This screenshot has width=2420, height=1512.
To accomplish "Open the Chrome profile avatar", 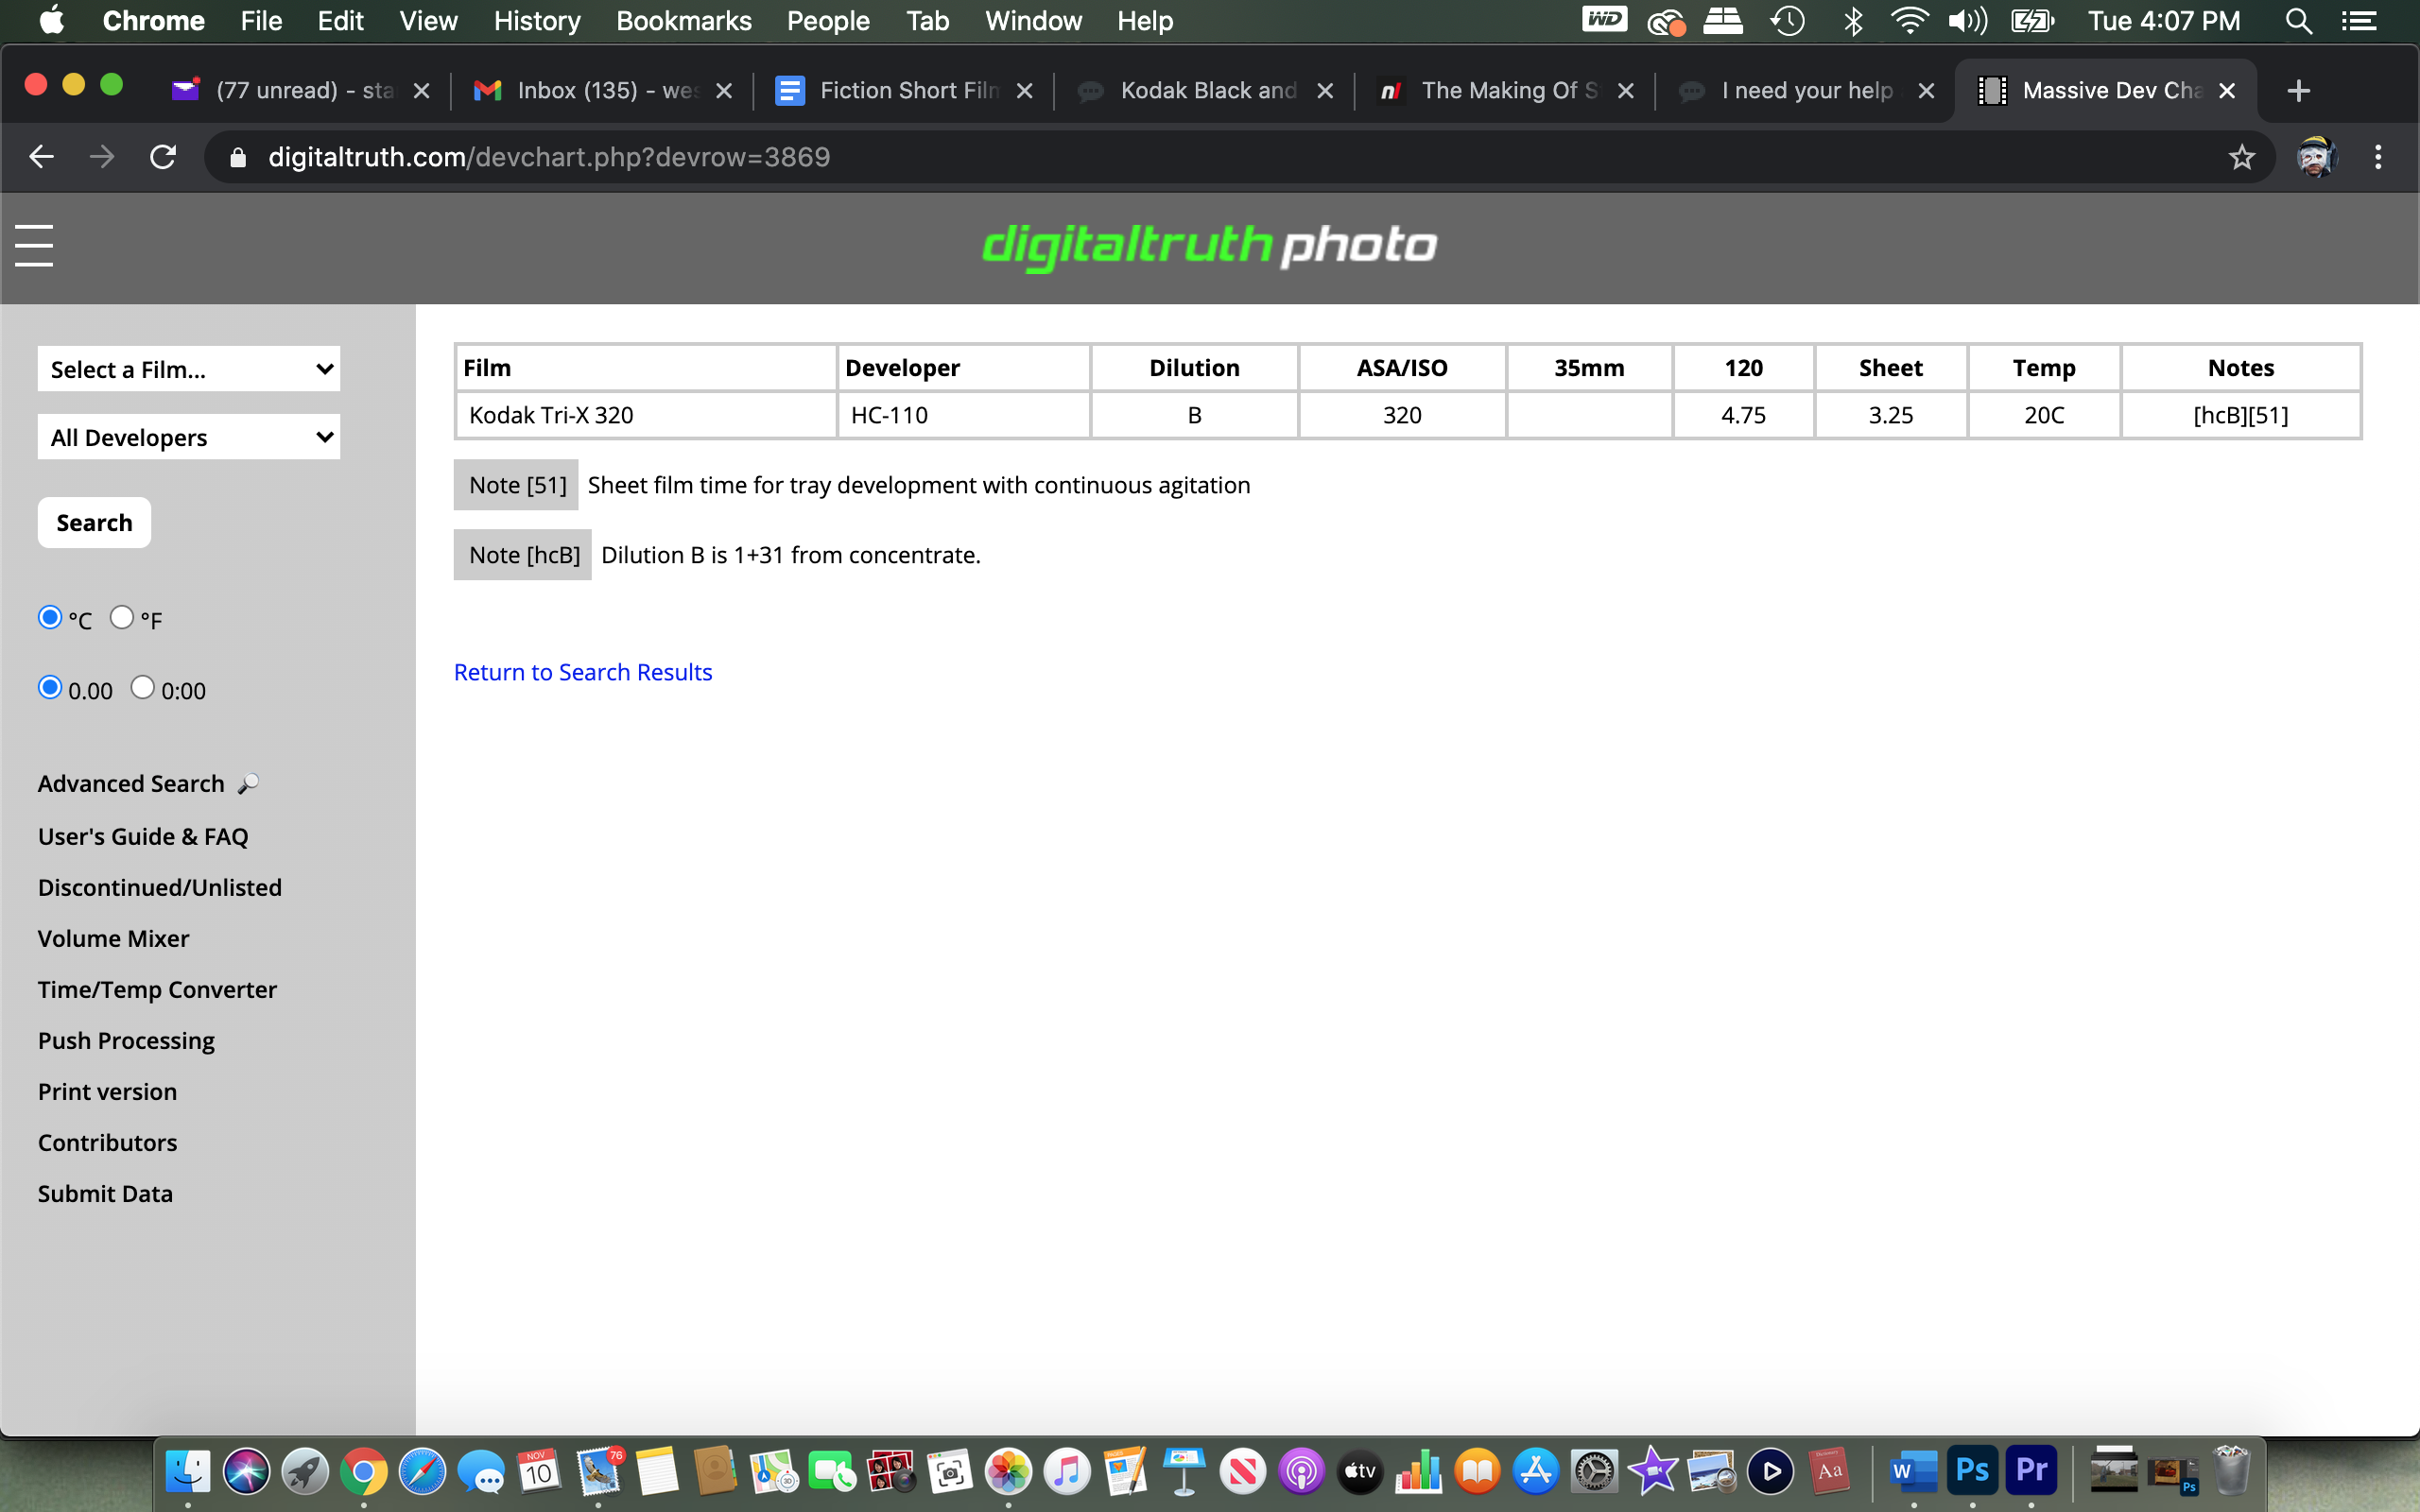I will click(x=2315, y=157).
